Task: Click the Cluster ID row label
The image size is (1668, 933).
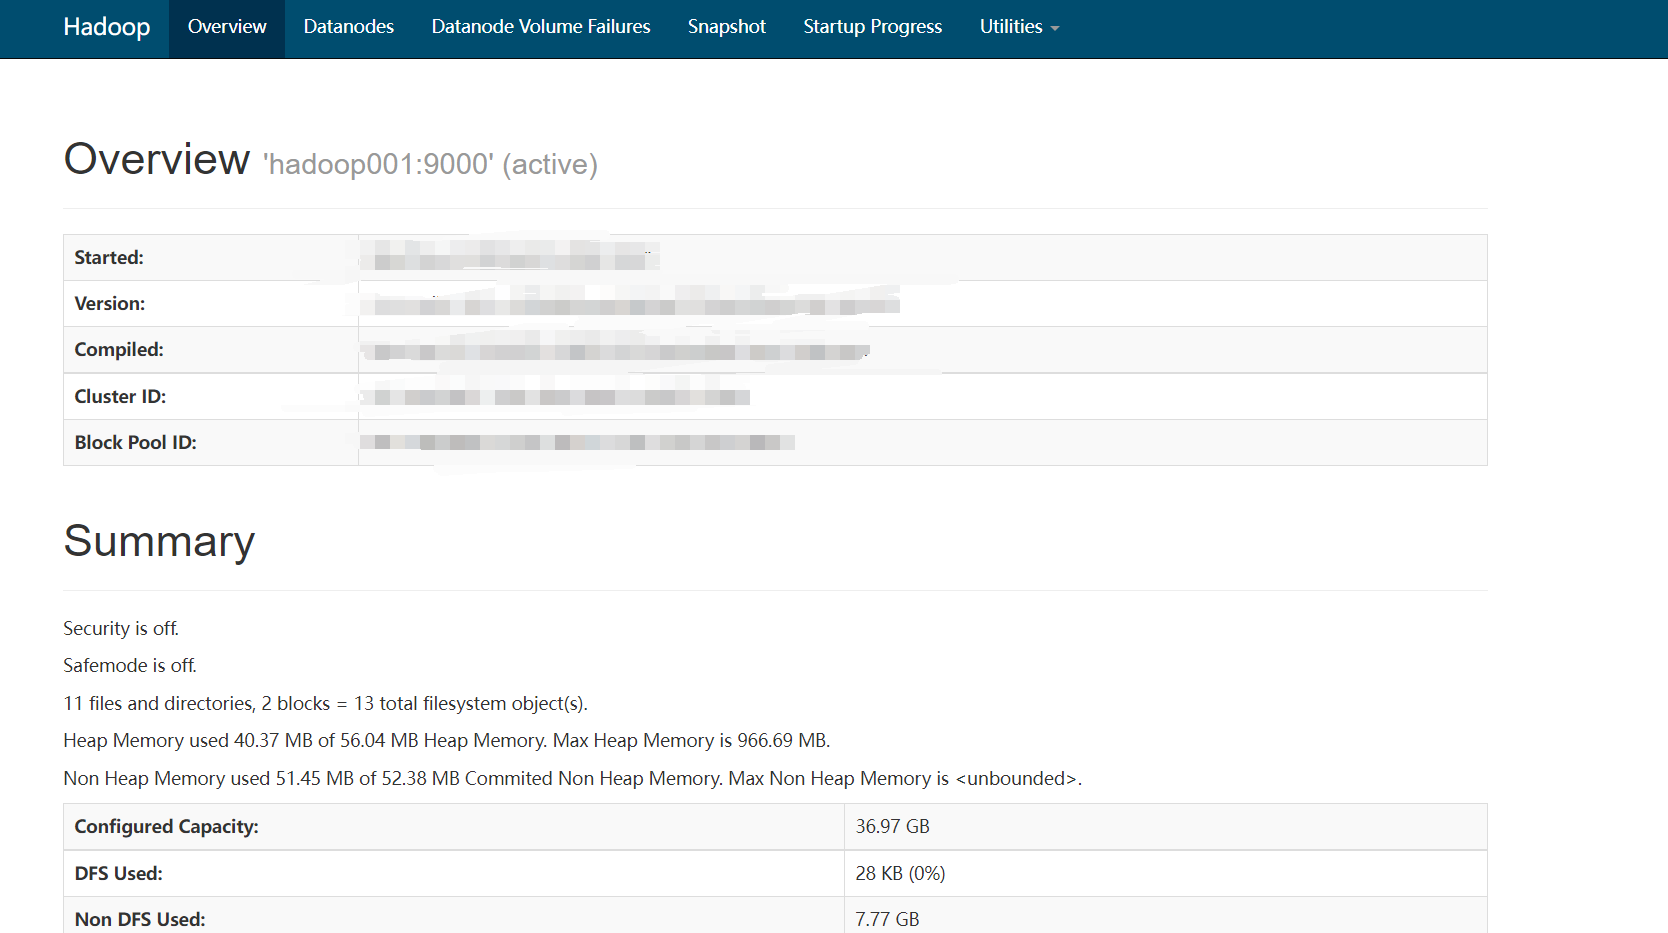Action: point(120,397)
